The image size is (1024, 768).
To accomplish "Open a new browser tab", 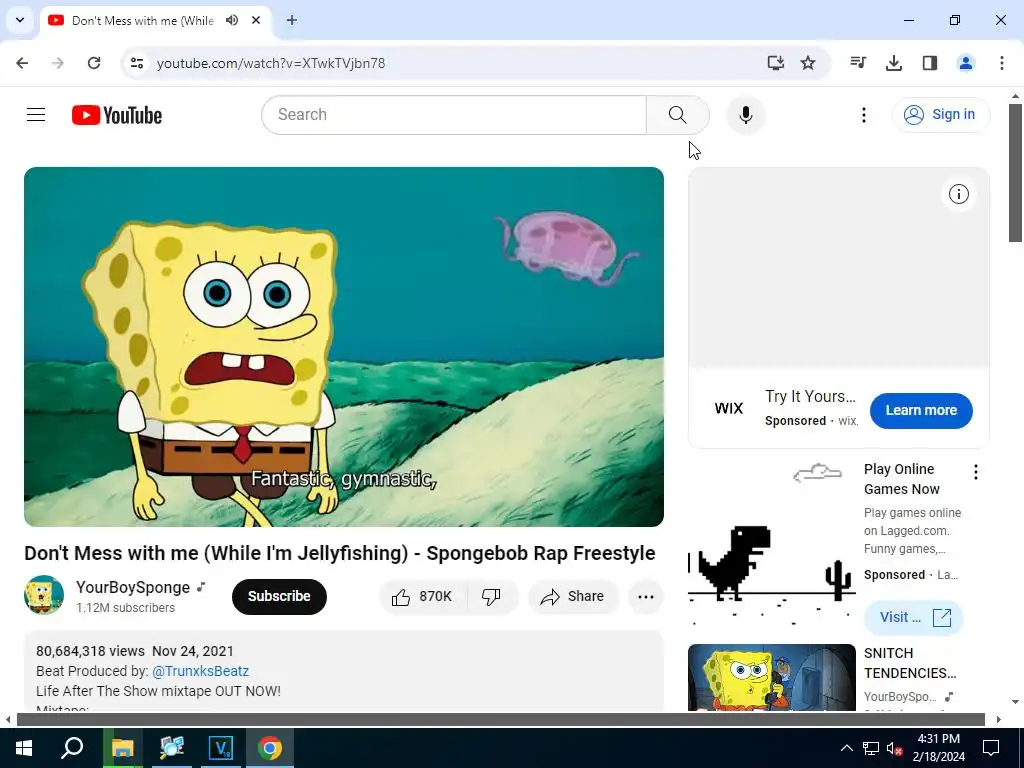I will point(292,20).
